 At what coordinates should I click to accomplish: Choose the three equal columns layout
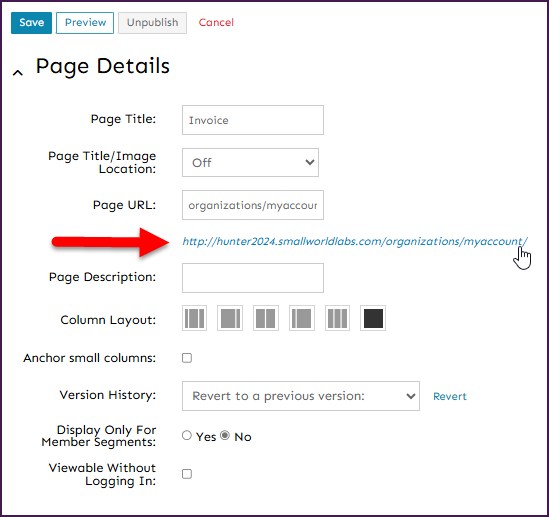coord(337,318)
